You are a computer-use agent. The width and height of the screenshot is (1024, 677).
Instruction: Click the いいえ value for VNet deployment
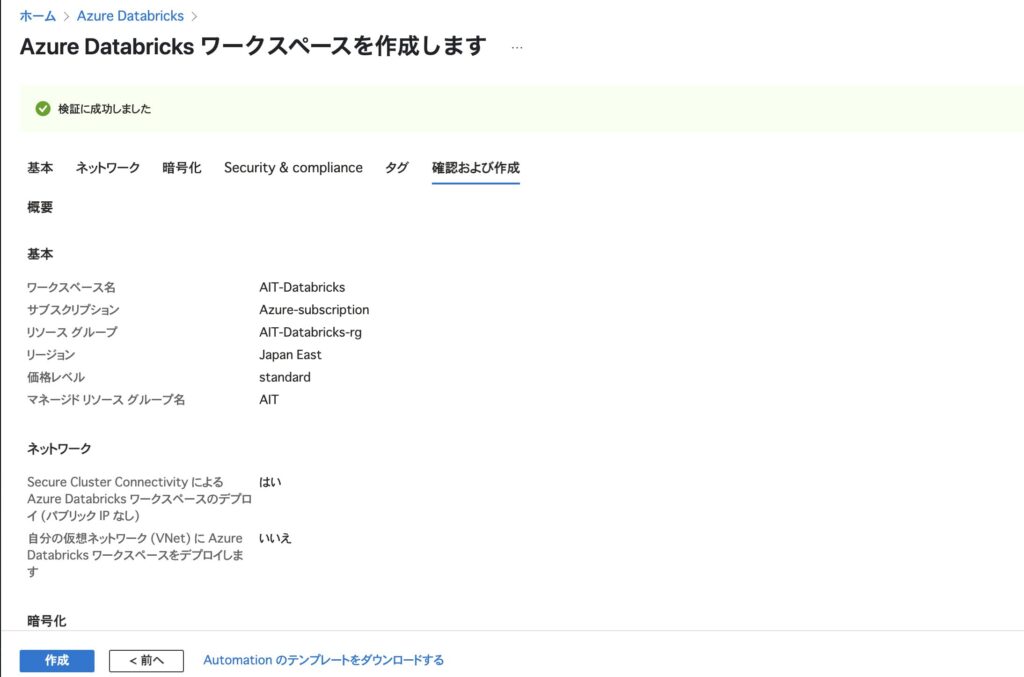(x=274, y=538)
